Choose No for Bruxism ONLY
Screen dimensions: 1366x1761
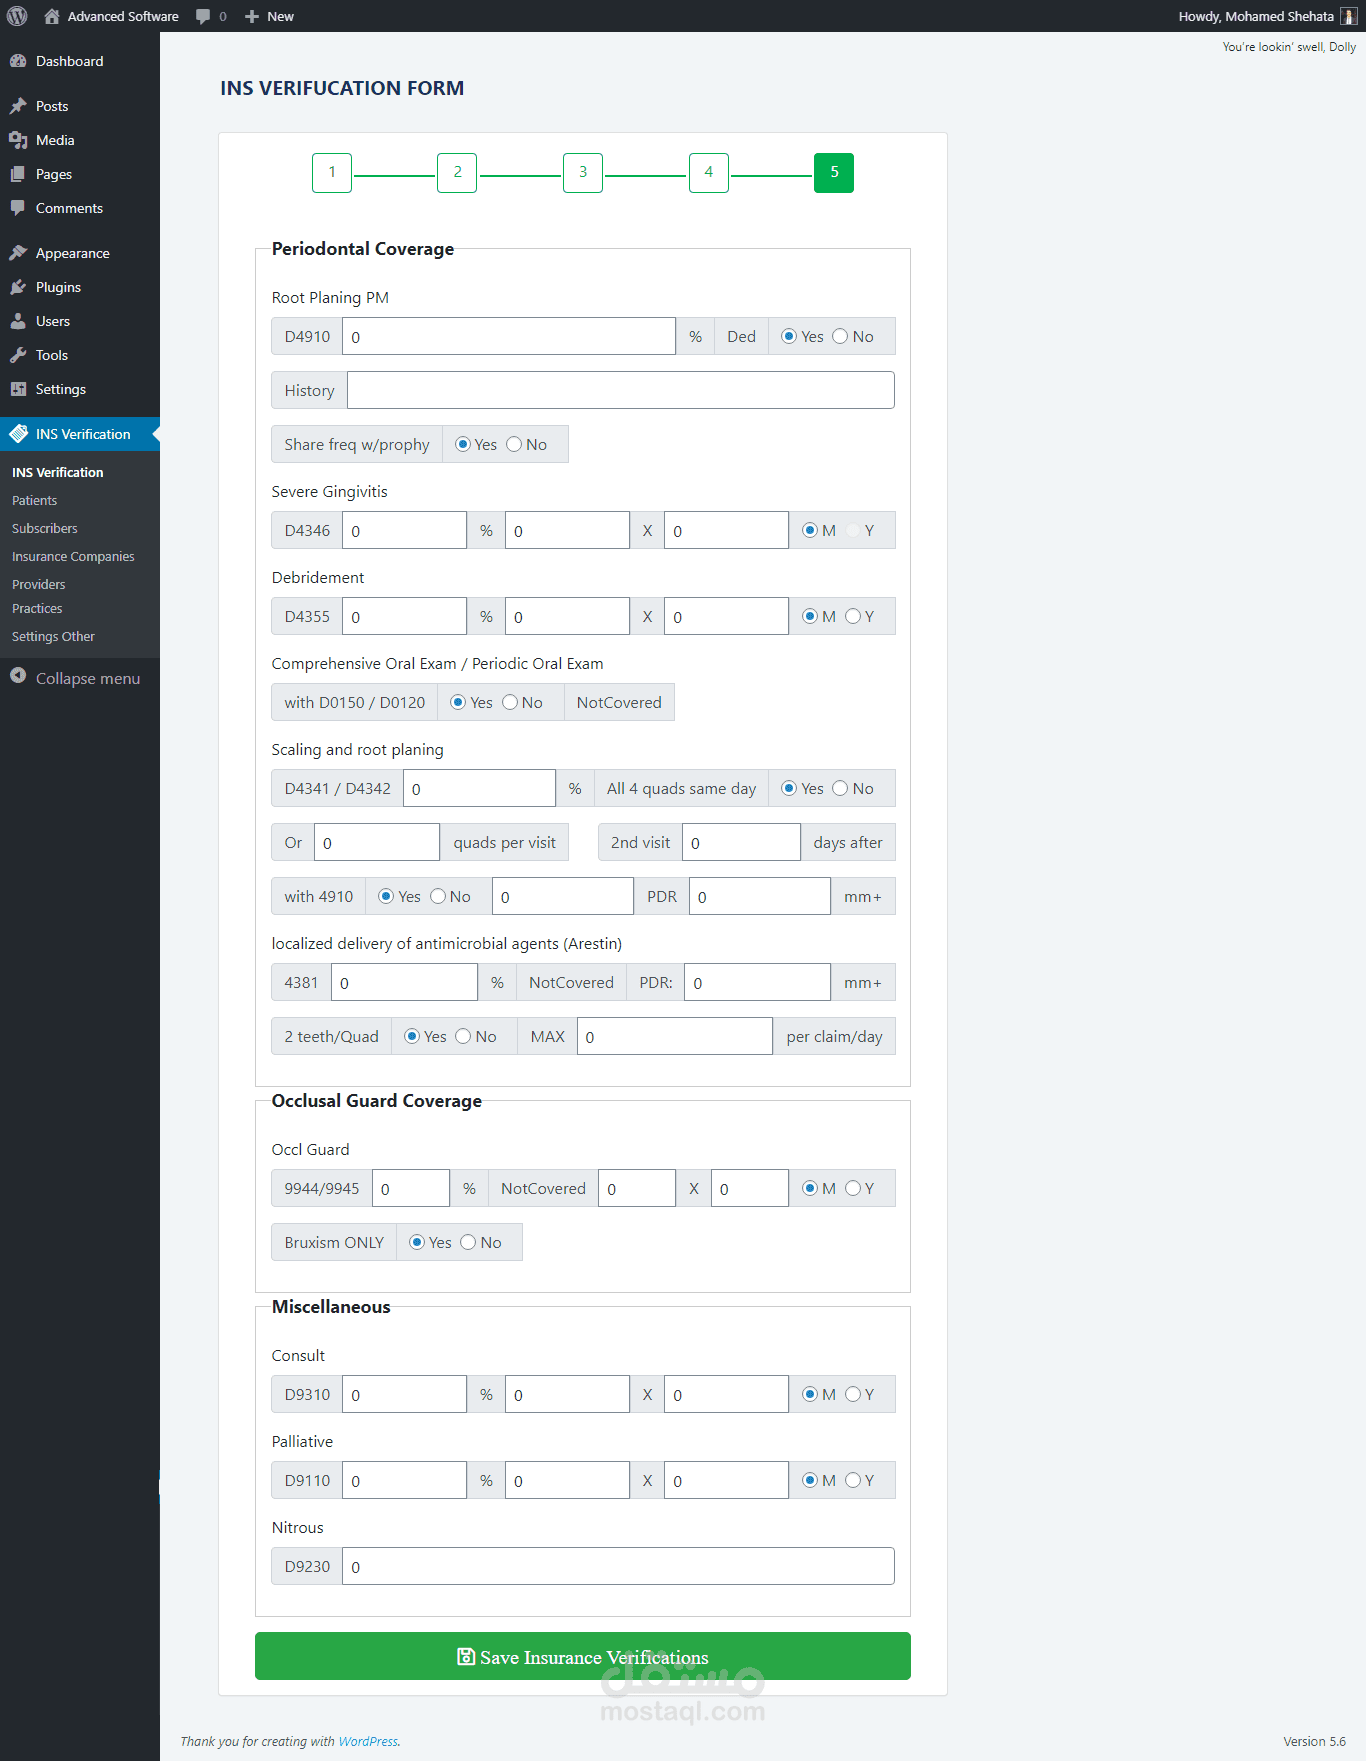468,1242
